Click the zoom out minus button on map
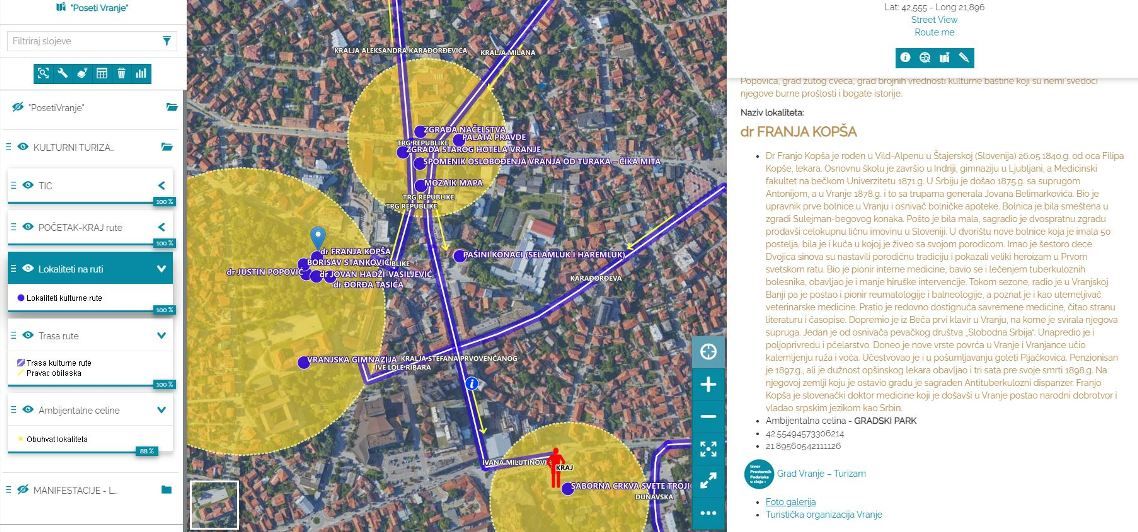 click(x=708, y=416)
